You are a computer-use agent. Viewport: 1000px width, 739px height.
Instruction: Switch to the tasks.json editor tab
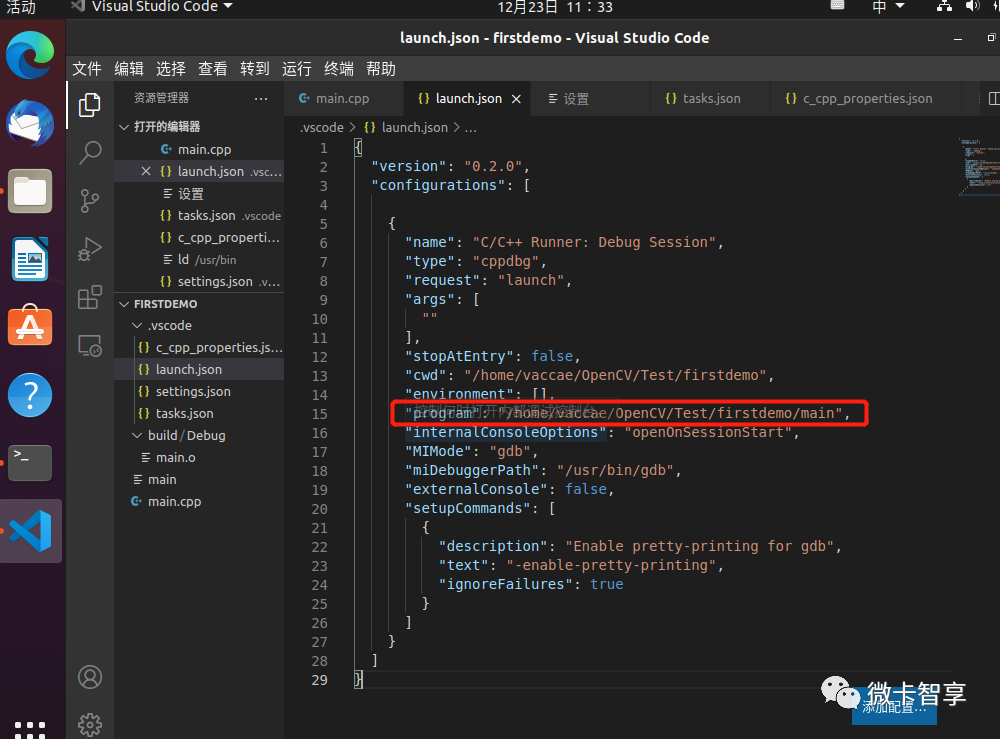712,99
